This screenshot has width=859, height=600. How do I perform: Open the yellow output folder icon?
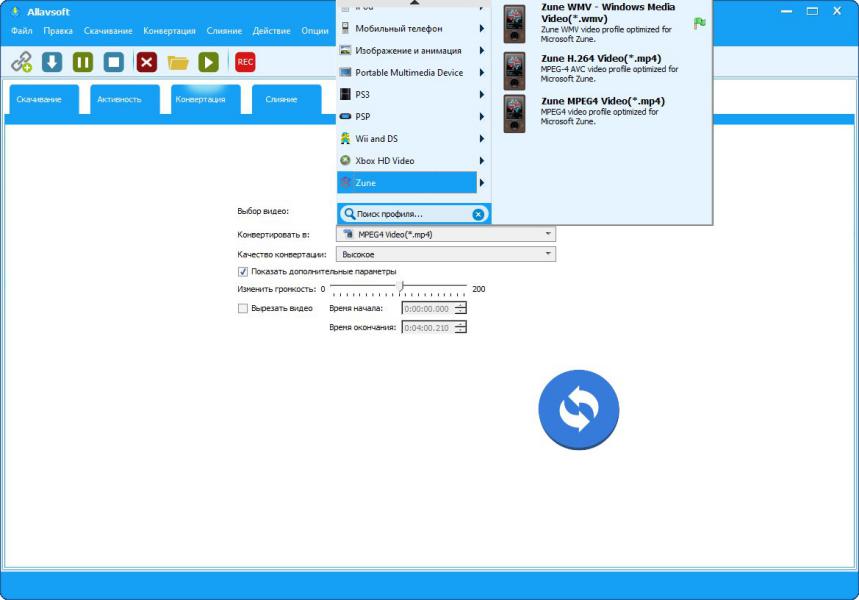(177, 62)
